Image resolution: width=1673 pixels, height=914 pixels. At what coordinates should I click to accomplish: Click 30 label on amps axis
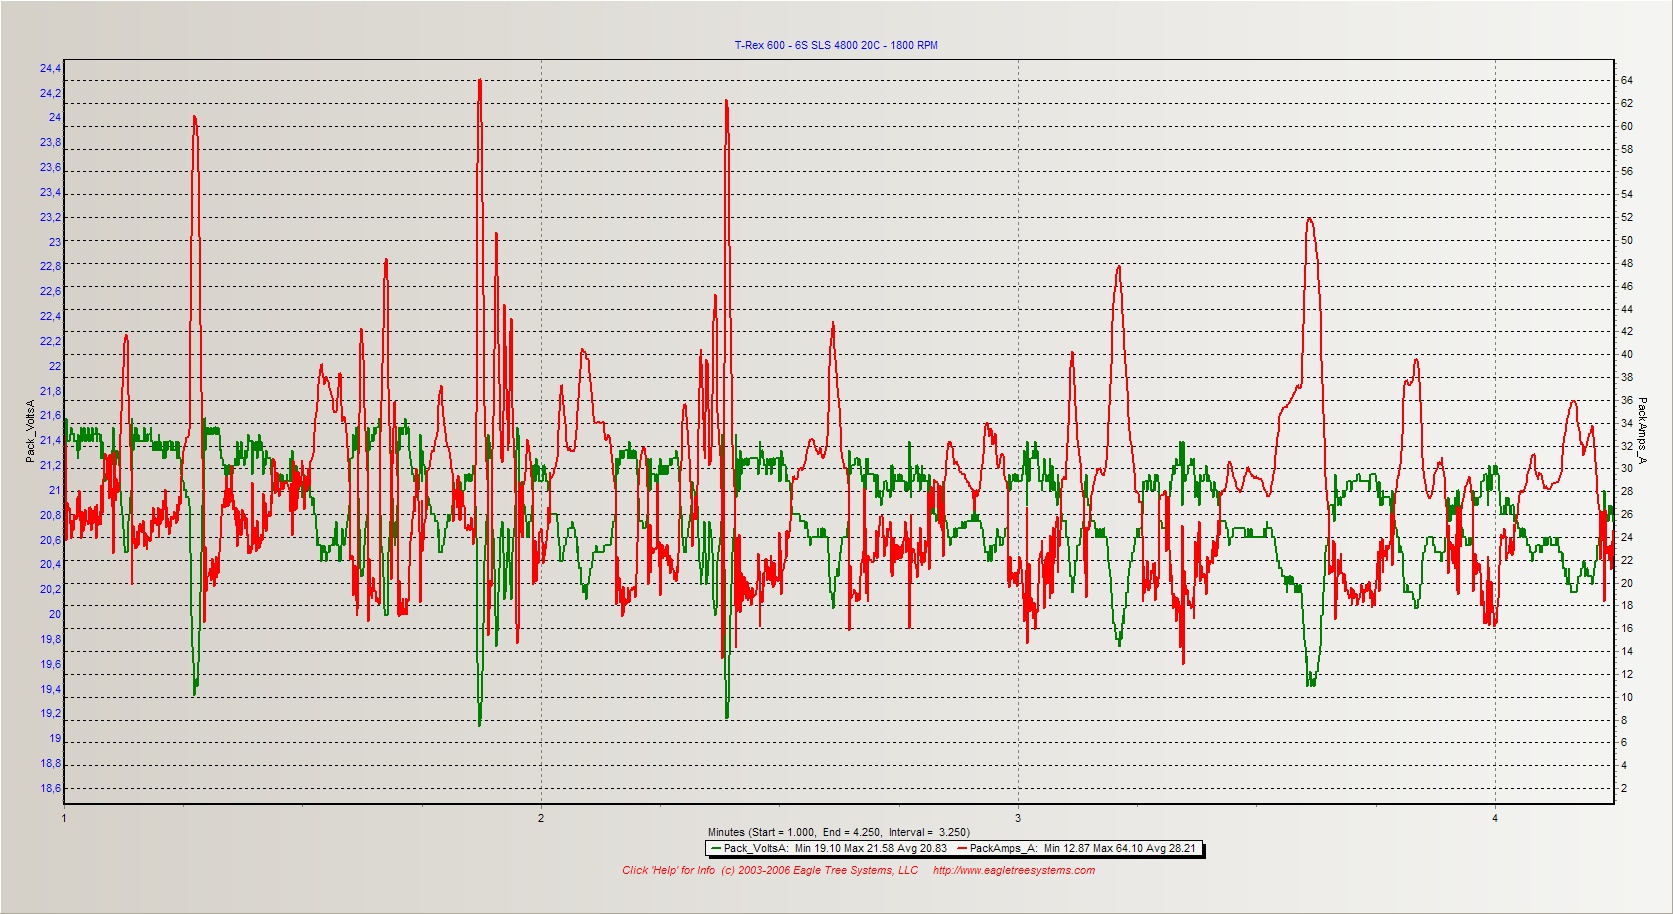(1627, 468)
